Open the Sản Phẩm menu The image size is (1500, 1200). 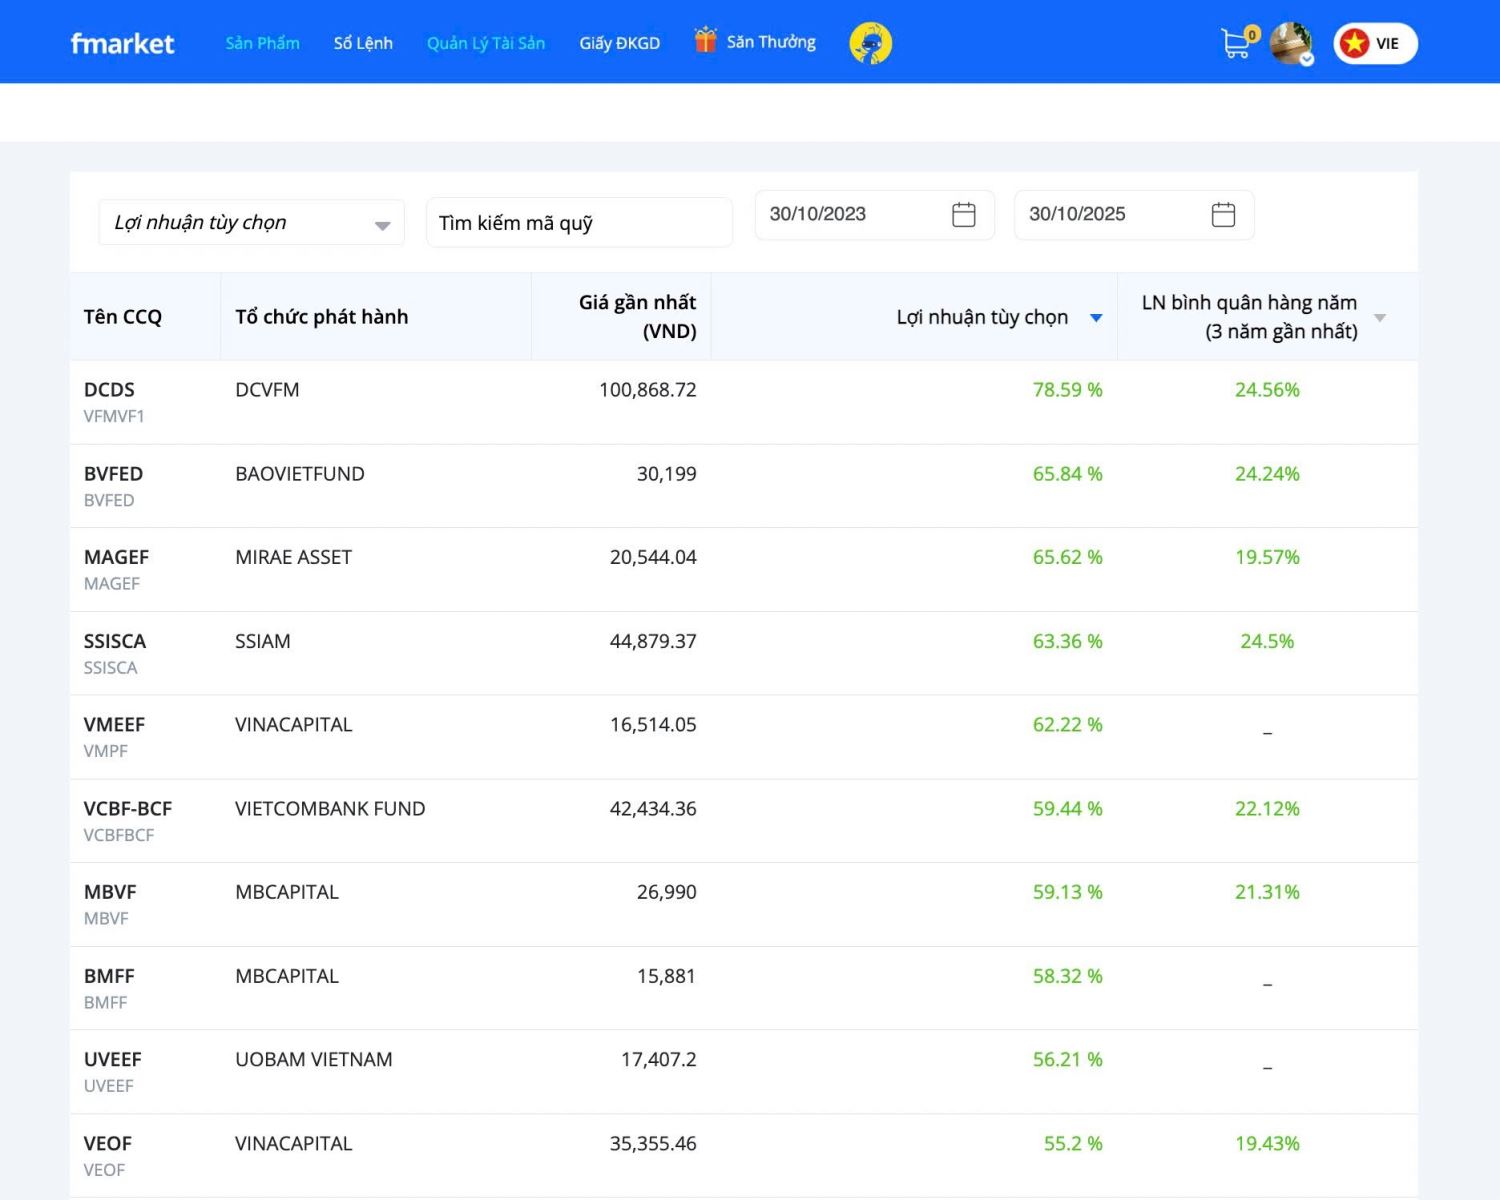coord(262,43)
